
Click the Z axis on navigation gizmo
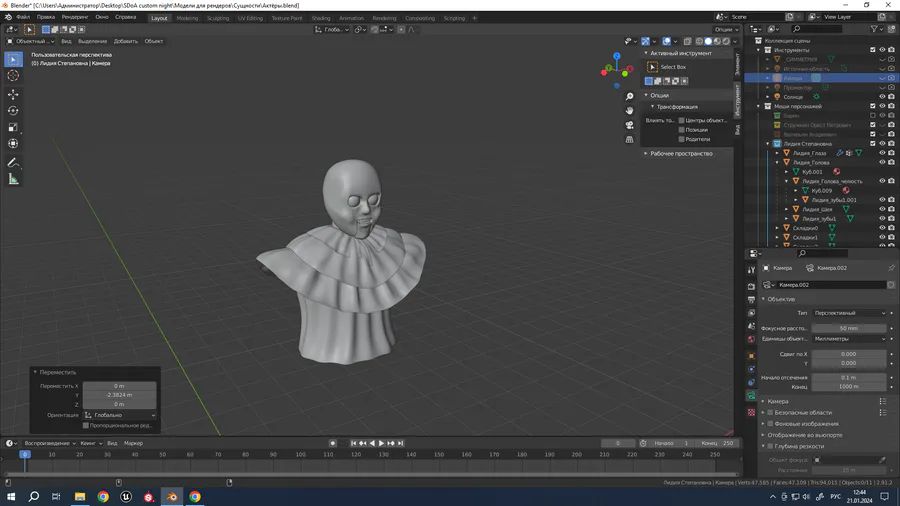[x=616, y=56]
